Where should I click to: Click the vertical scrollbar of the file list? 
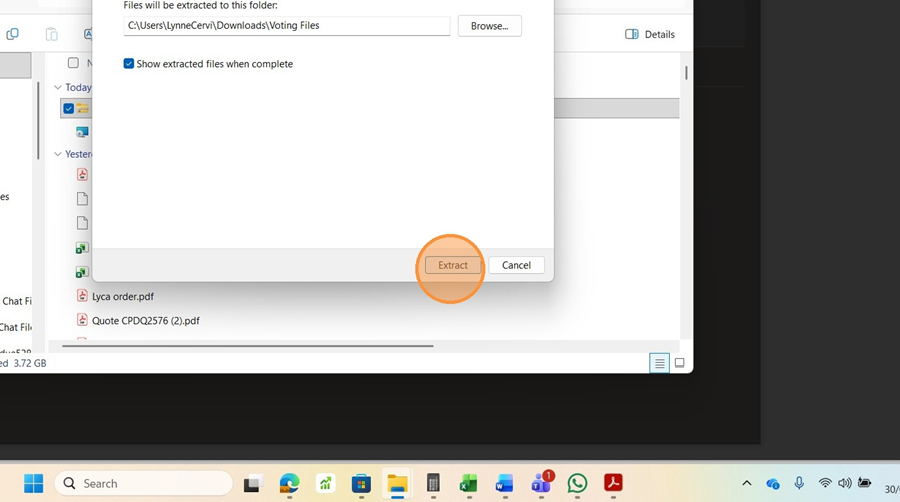(x=686, y=73)
